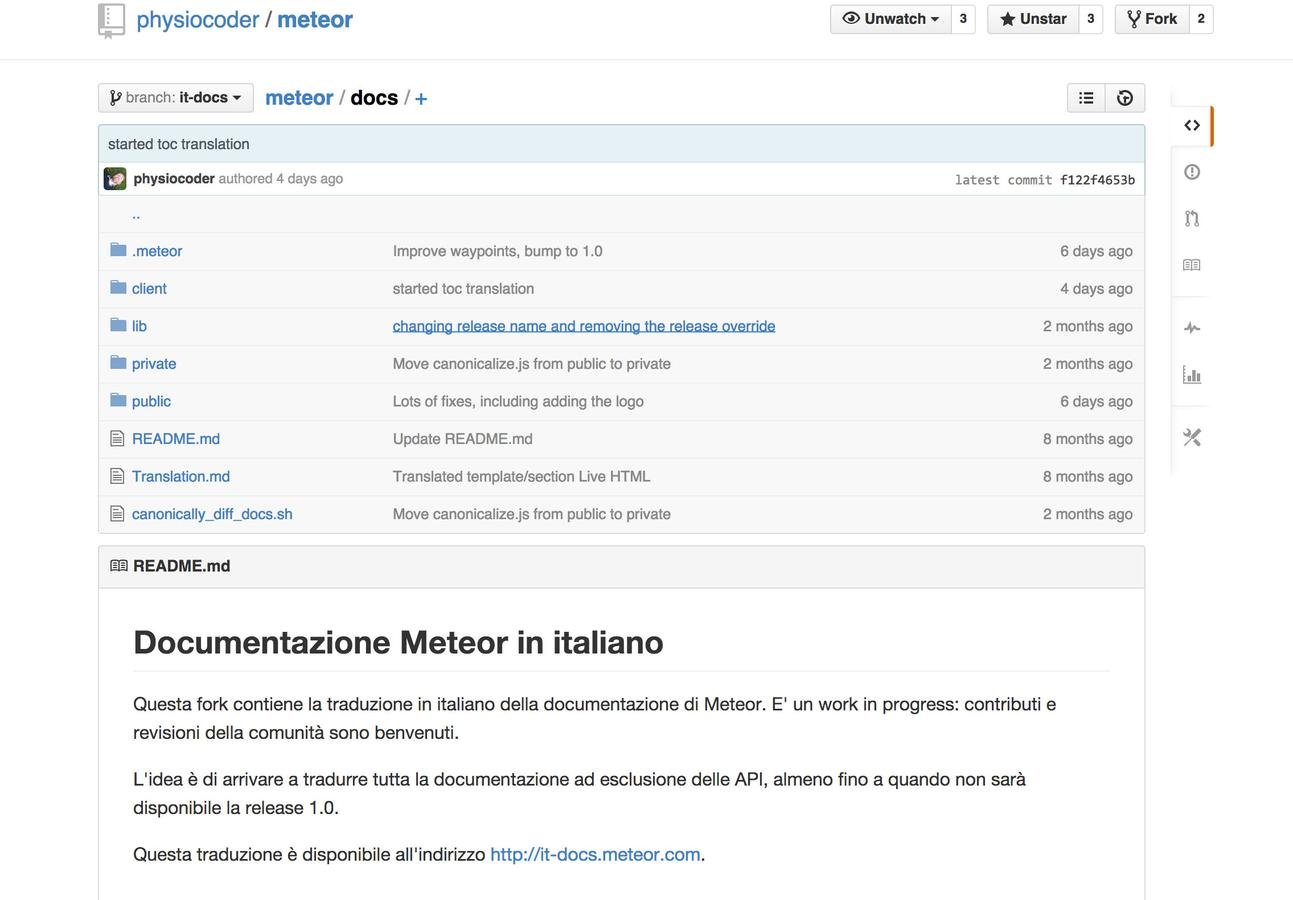Open the public folder
Image resolution: width=1293 pixels, height=900 pixels.
(x=151, y=401)
